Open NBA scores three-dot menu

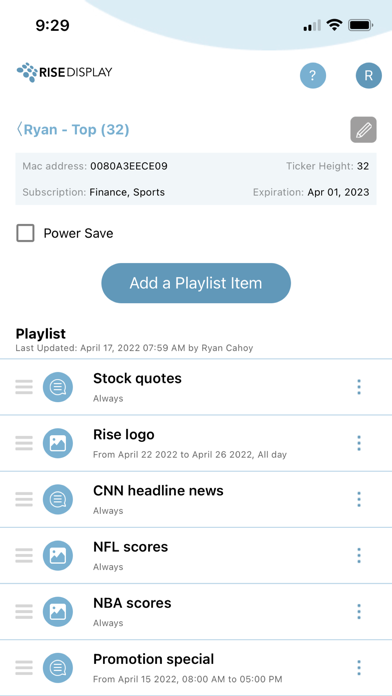359,612
